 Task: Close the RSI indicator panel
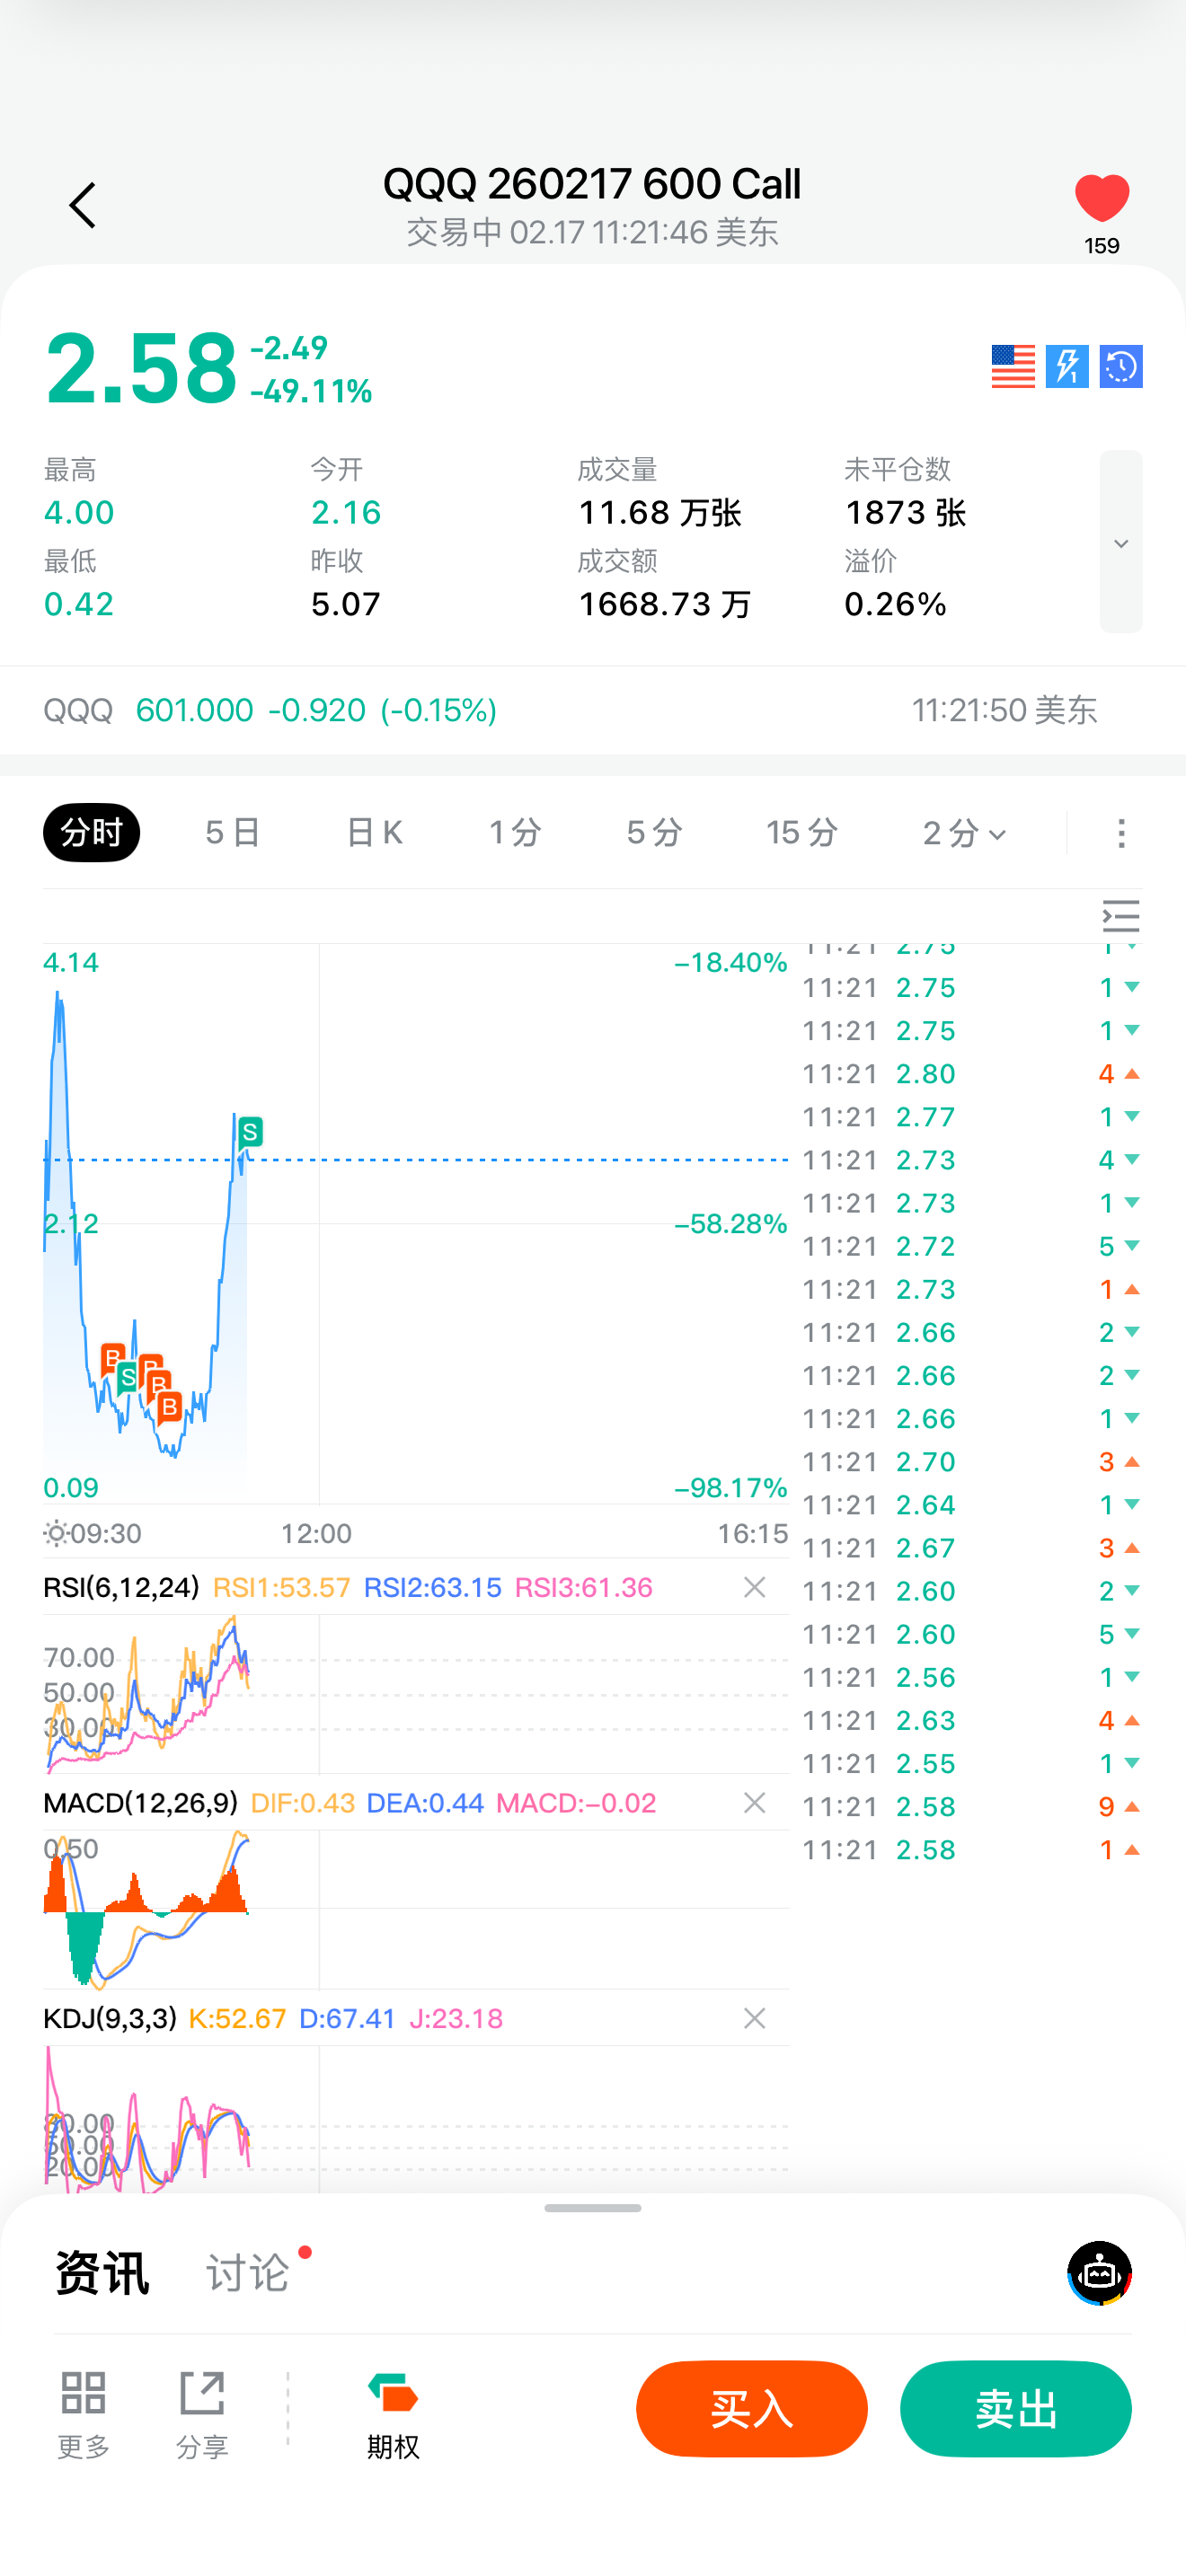(755, 1587)
